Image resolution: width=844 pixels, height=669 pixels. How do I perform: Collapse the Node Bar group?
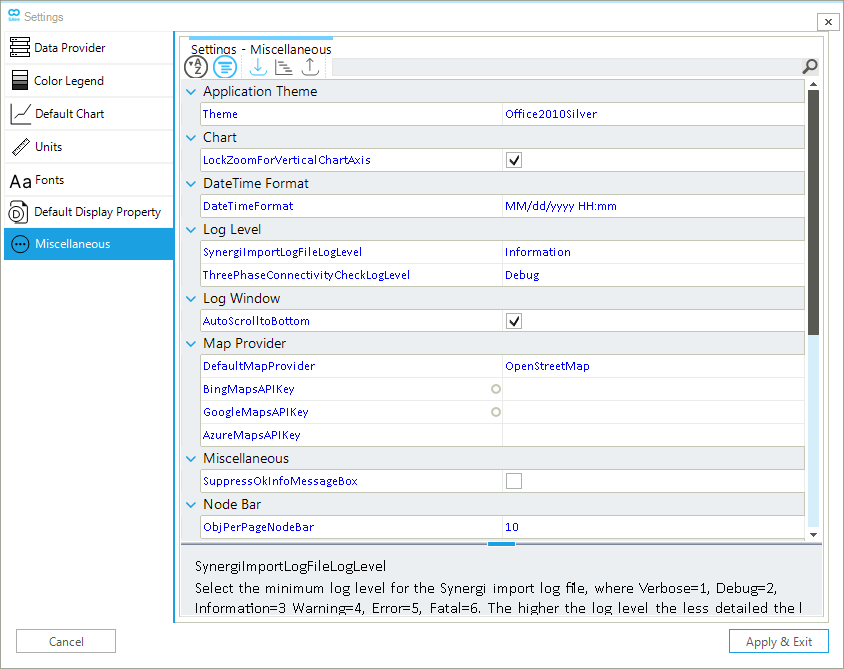click(191, 505)
